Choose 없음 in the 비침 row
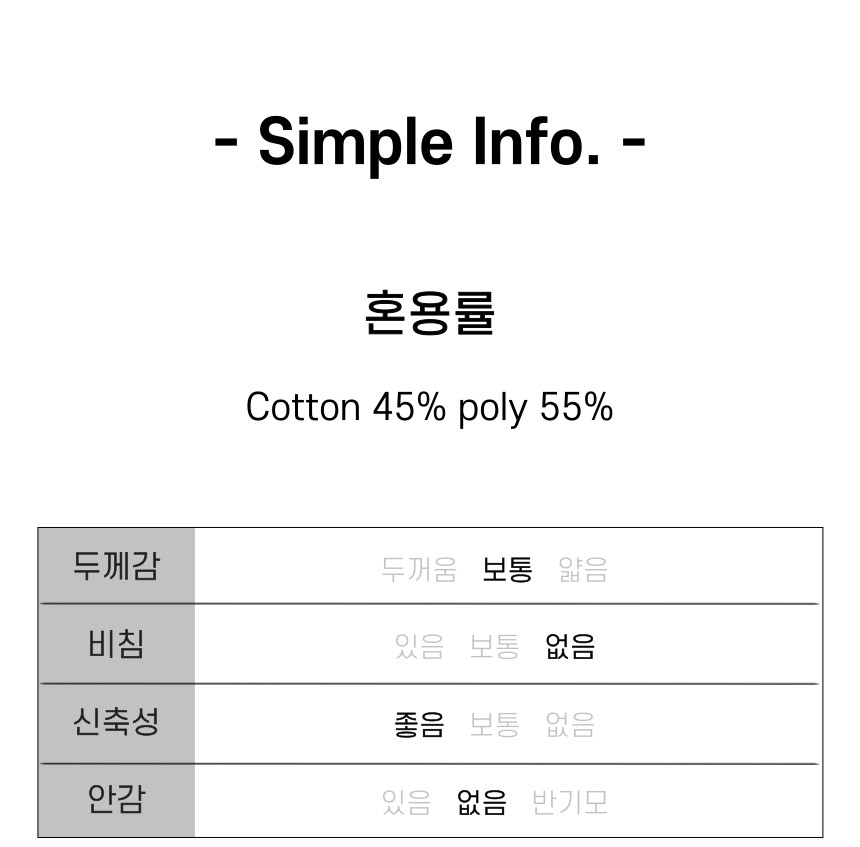The height and width of the screenshot is (847, 860). (x=570, y=646)
